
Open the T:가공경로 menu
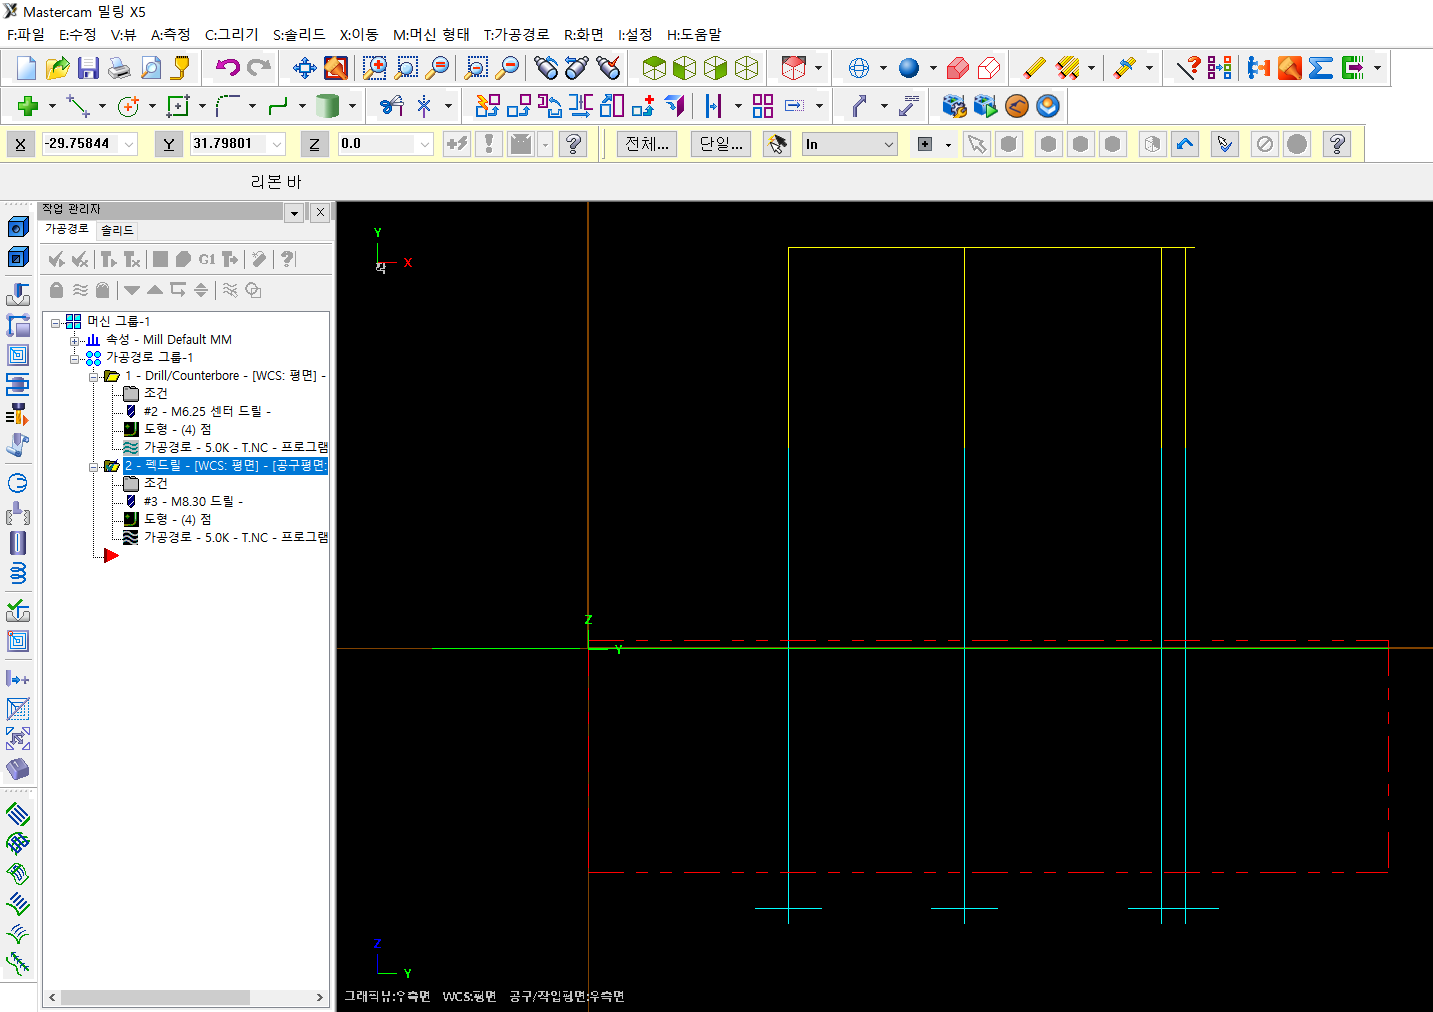[x=516, y=34]
